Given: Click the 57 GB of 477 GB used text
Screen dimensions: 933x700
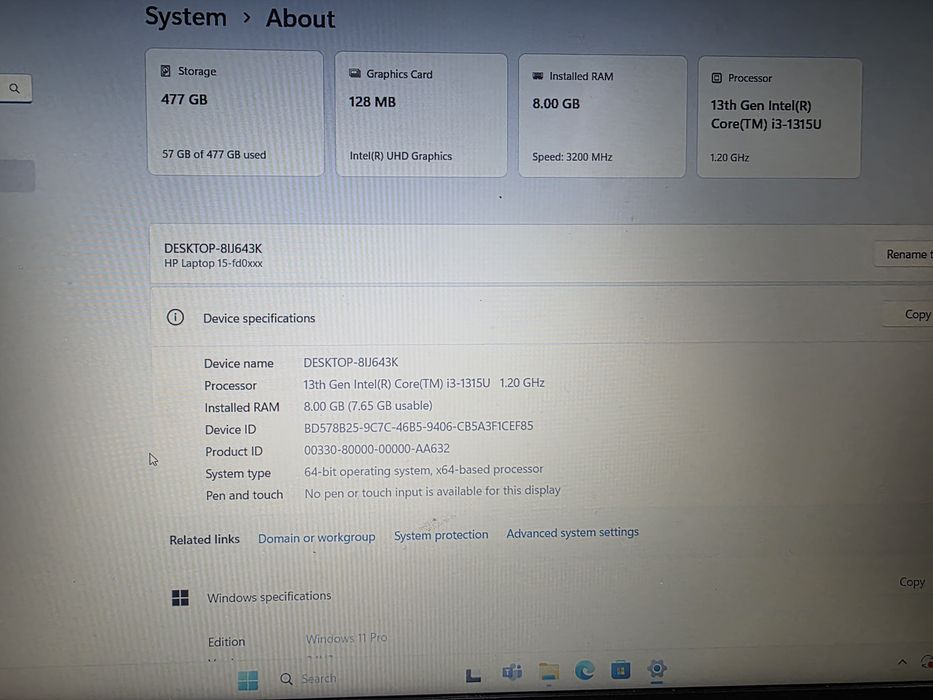Looking at the screenshot, I should point(214,154).
